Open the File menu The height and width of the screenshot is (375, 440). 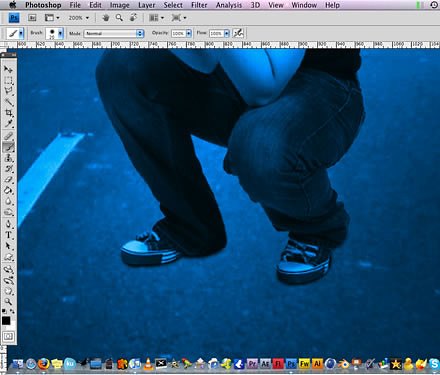[x=75, y=5]
